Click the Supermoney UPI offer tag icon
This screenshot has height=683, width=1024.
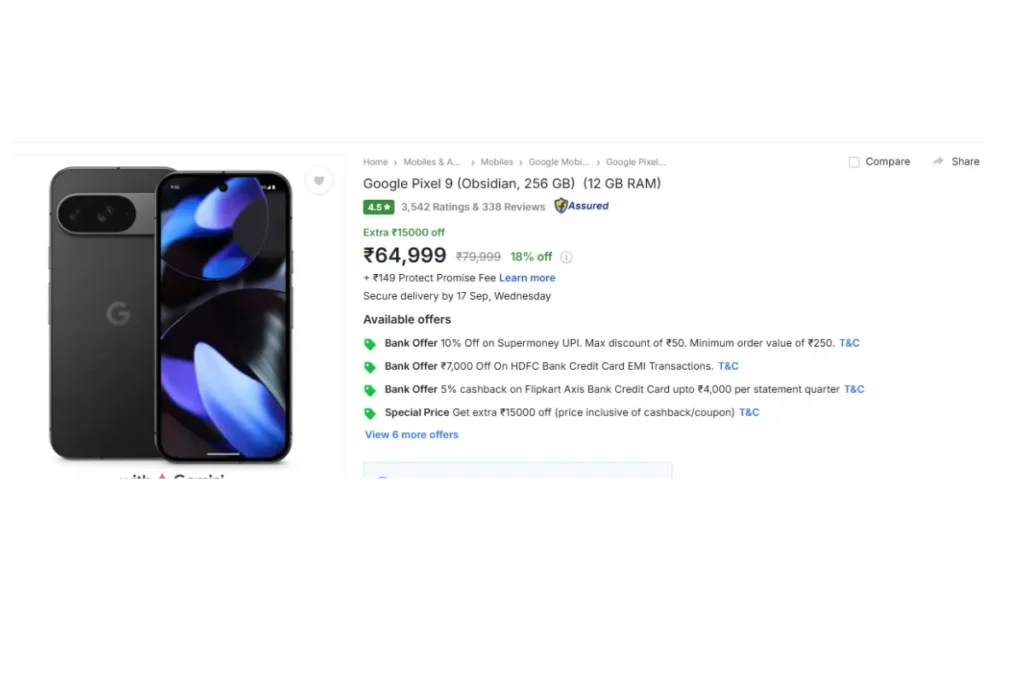370,344
